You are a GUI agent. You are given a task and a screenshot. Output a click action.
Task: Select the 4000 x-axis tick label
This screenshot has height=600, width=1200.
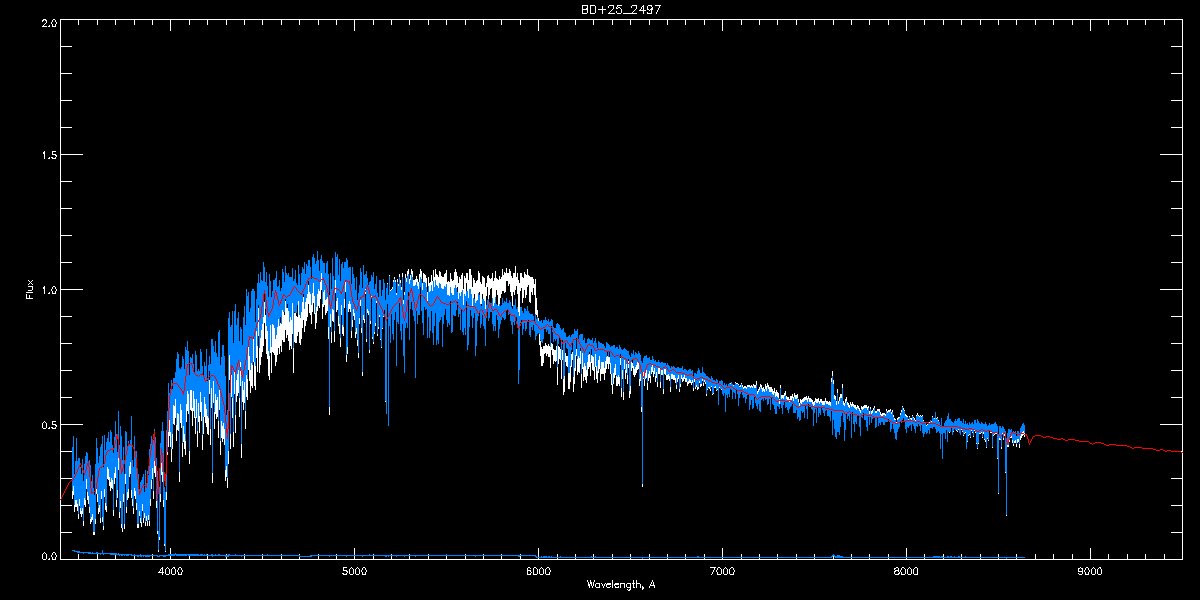(x=171, y=572)
